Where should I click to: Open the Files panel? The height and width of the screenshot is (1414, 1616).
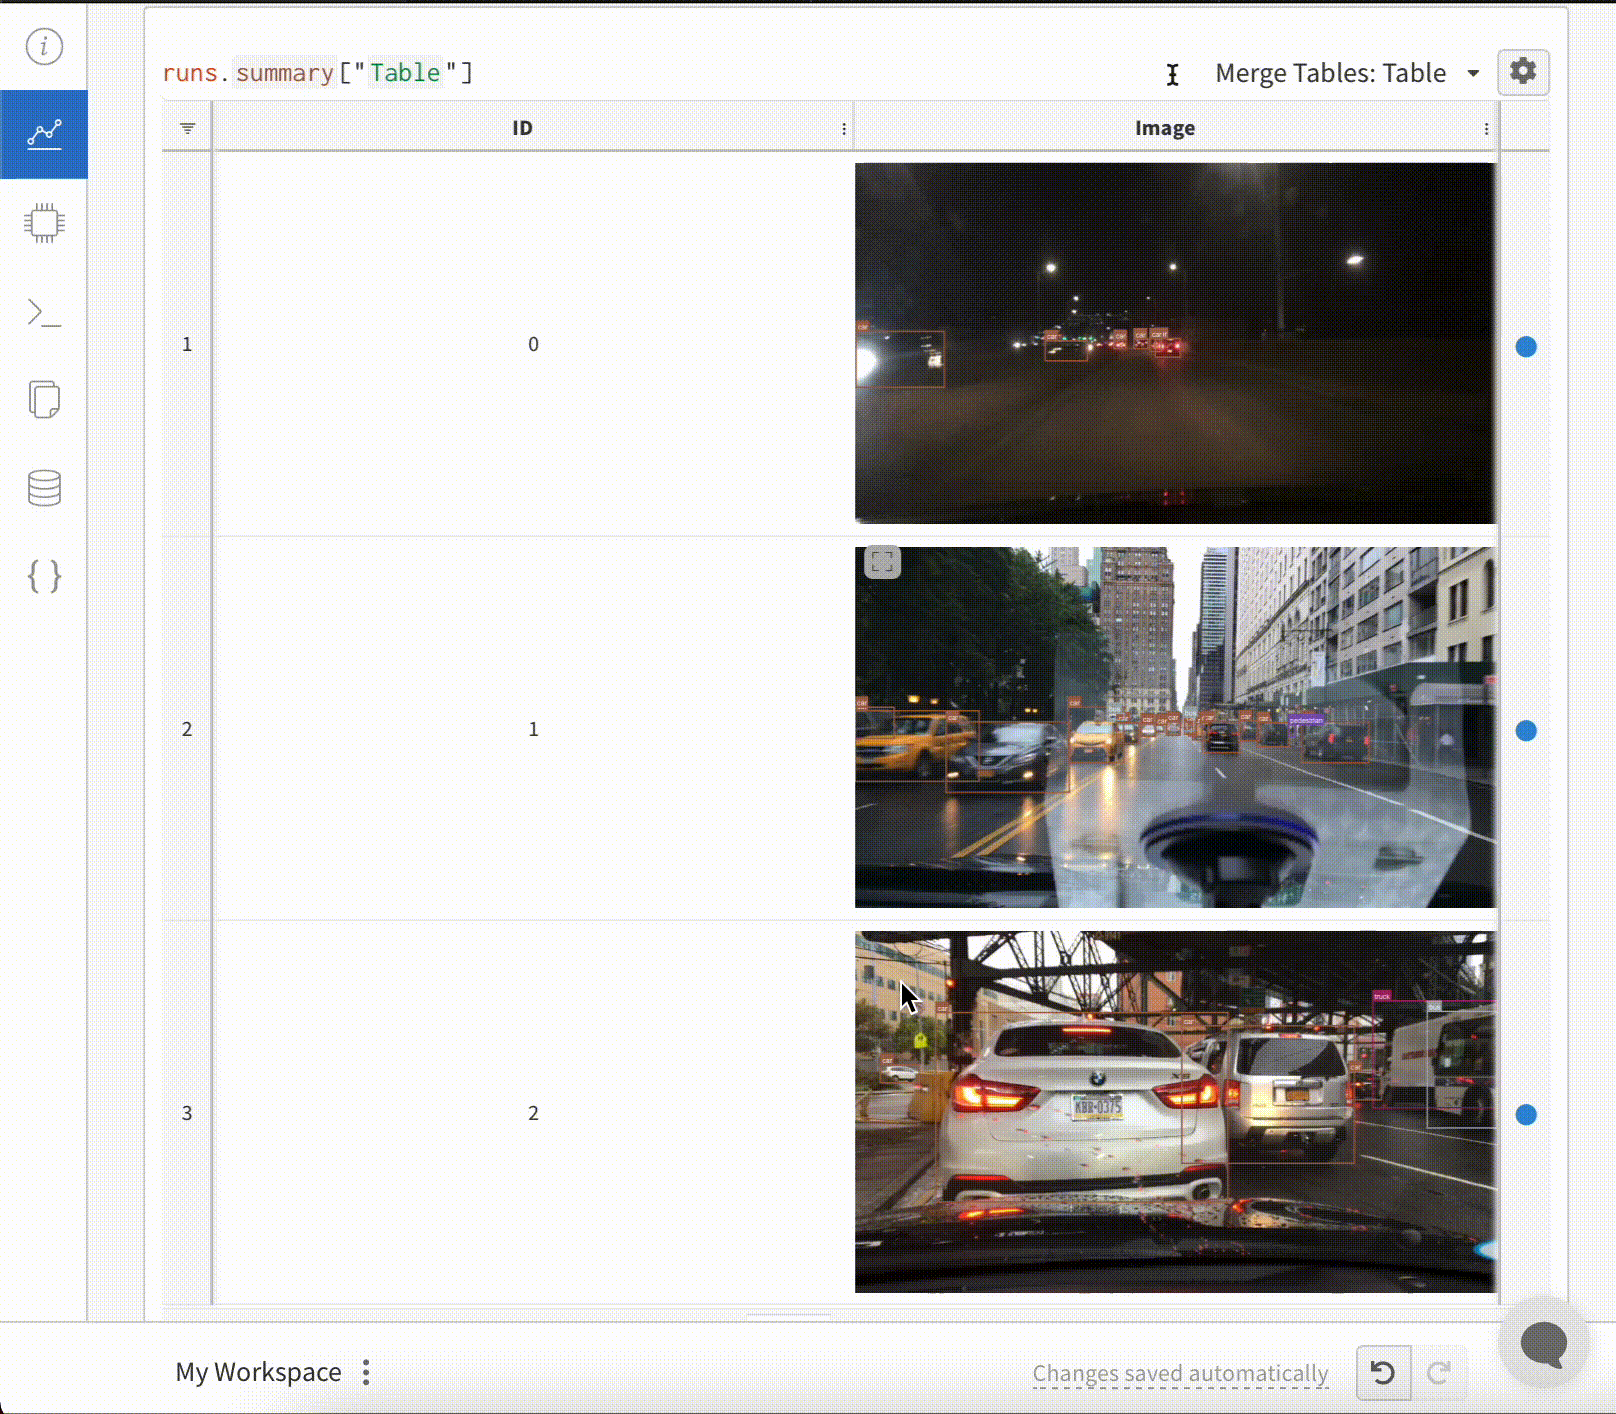pyautogui.click(x=44, y=400)
